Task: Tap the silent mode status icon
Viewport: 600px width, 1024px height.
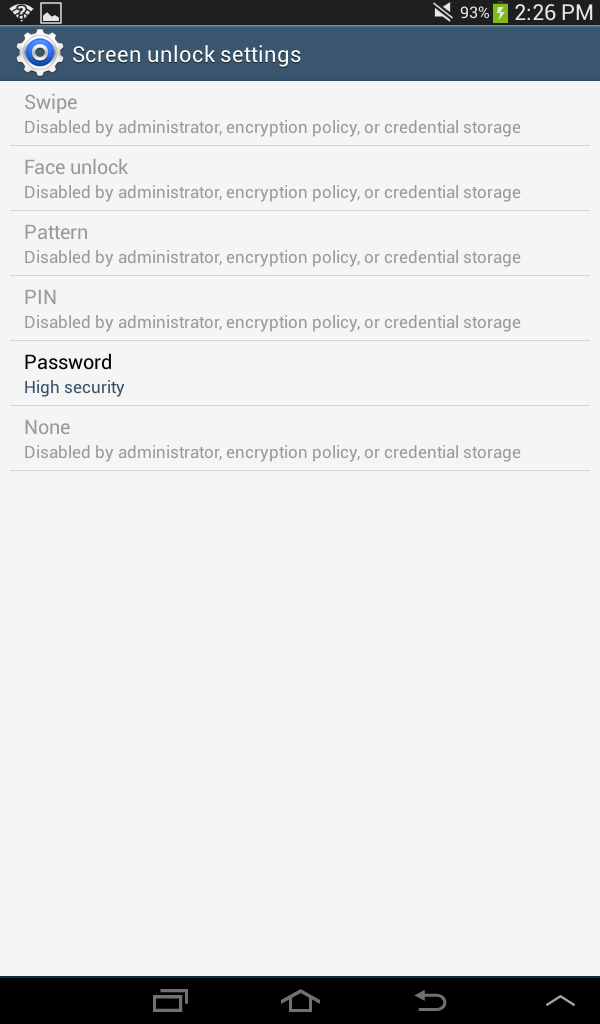Action: tap(443, 13)
